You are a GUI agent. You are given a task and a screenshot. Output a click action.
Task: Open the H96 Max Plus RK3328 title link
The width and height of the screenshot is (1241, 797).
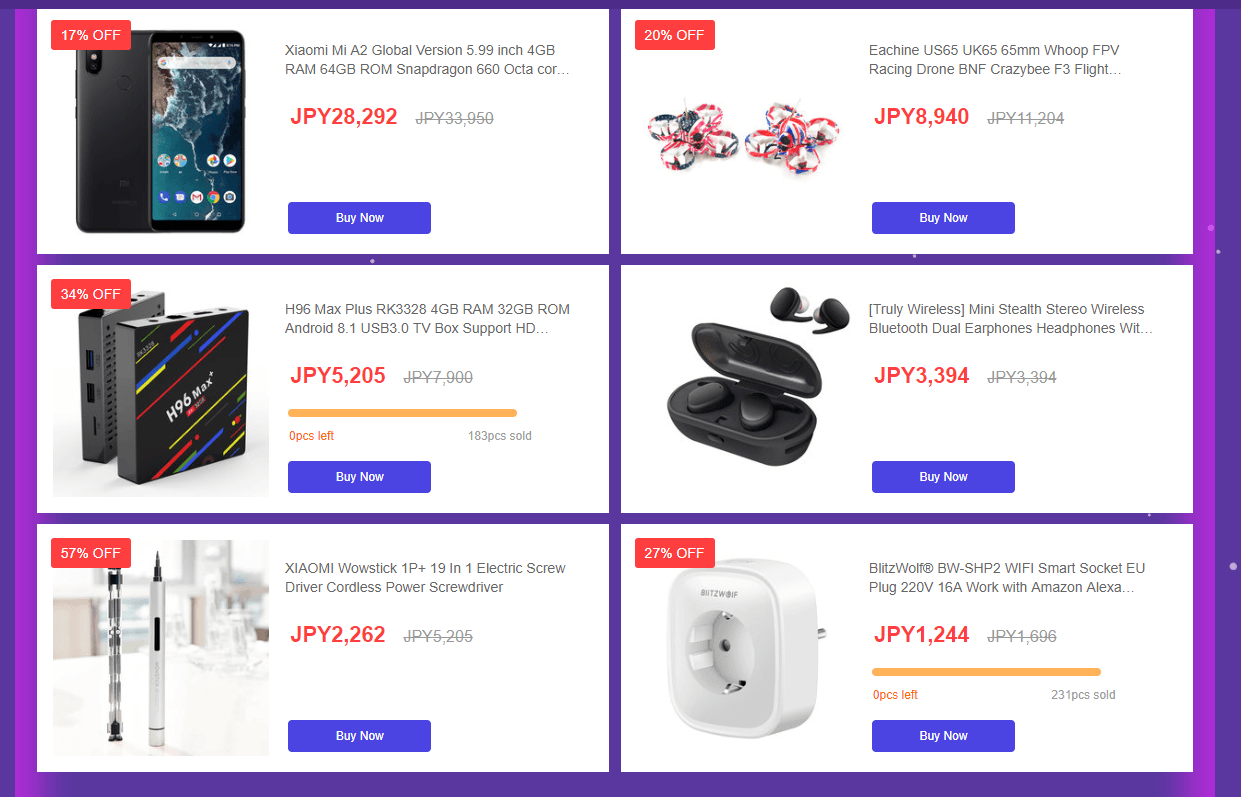click(427, 319)
